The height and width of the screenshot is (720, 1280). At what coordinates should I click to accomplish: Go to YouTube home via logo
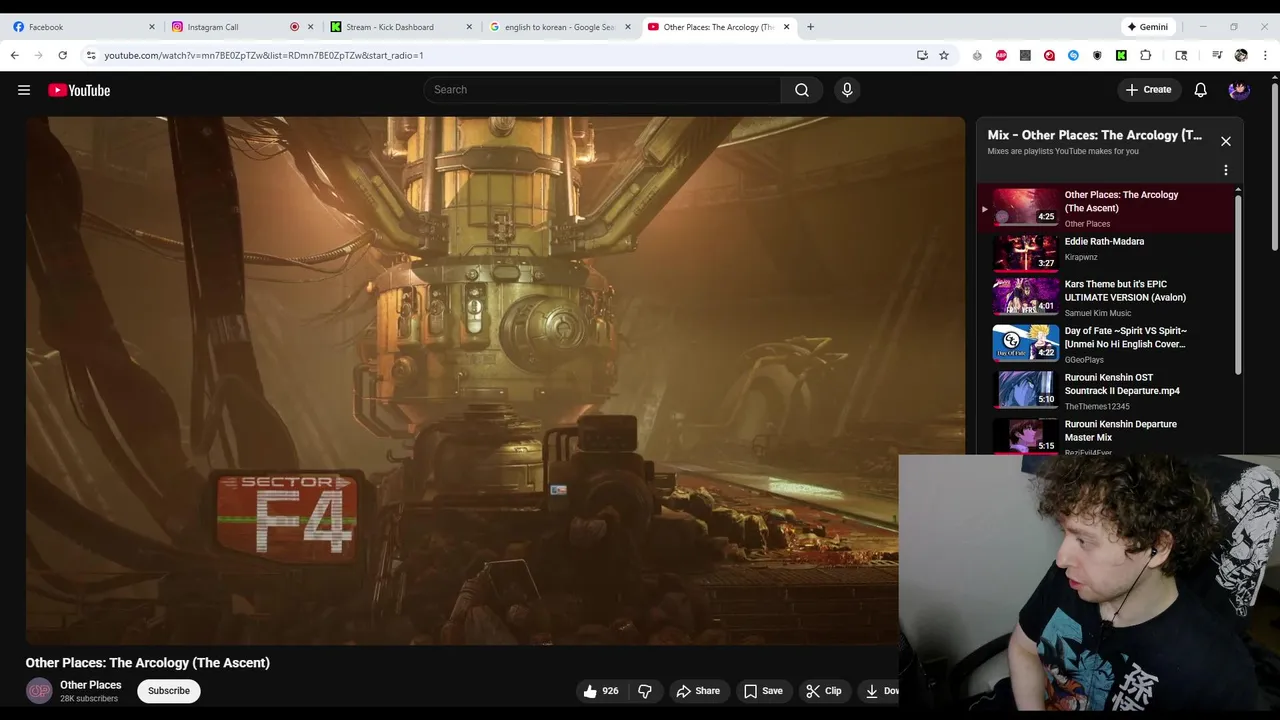click(79, 90)
